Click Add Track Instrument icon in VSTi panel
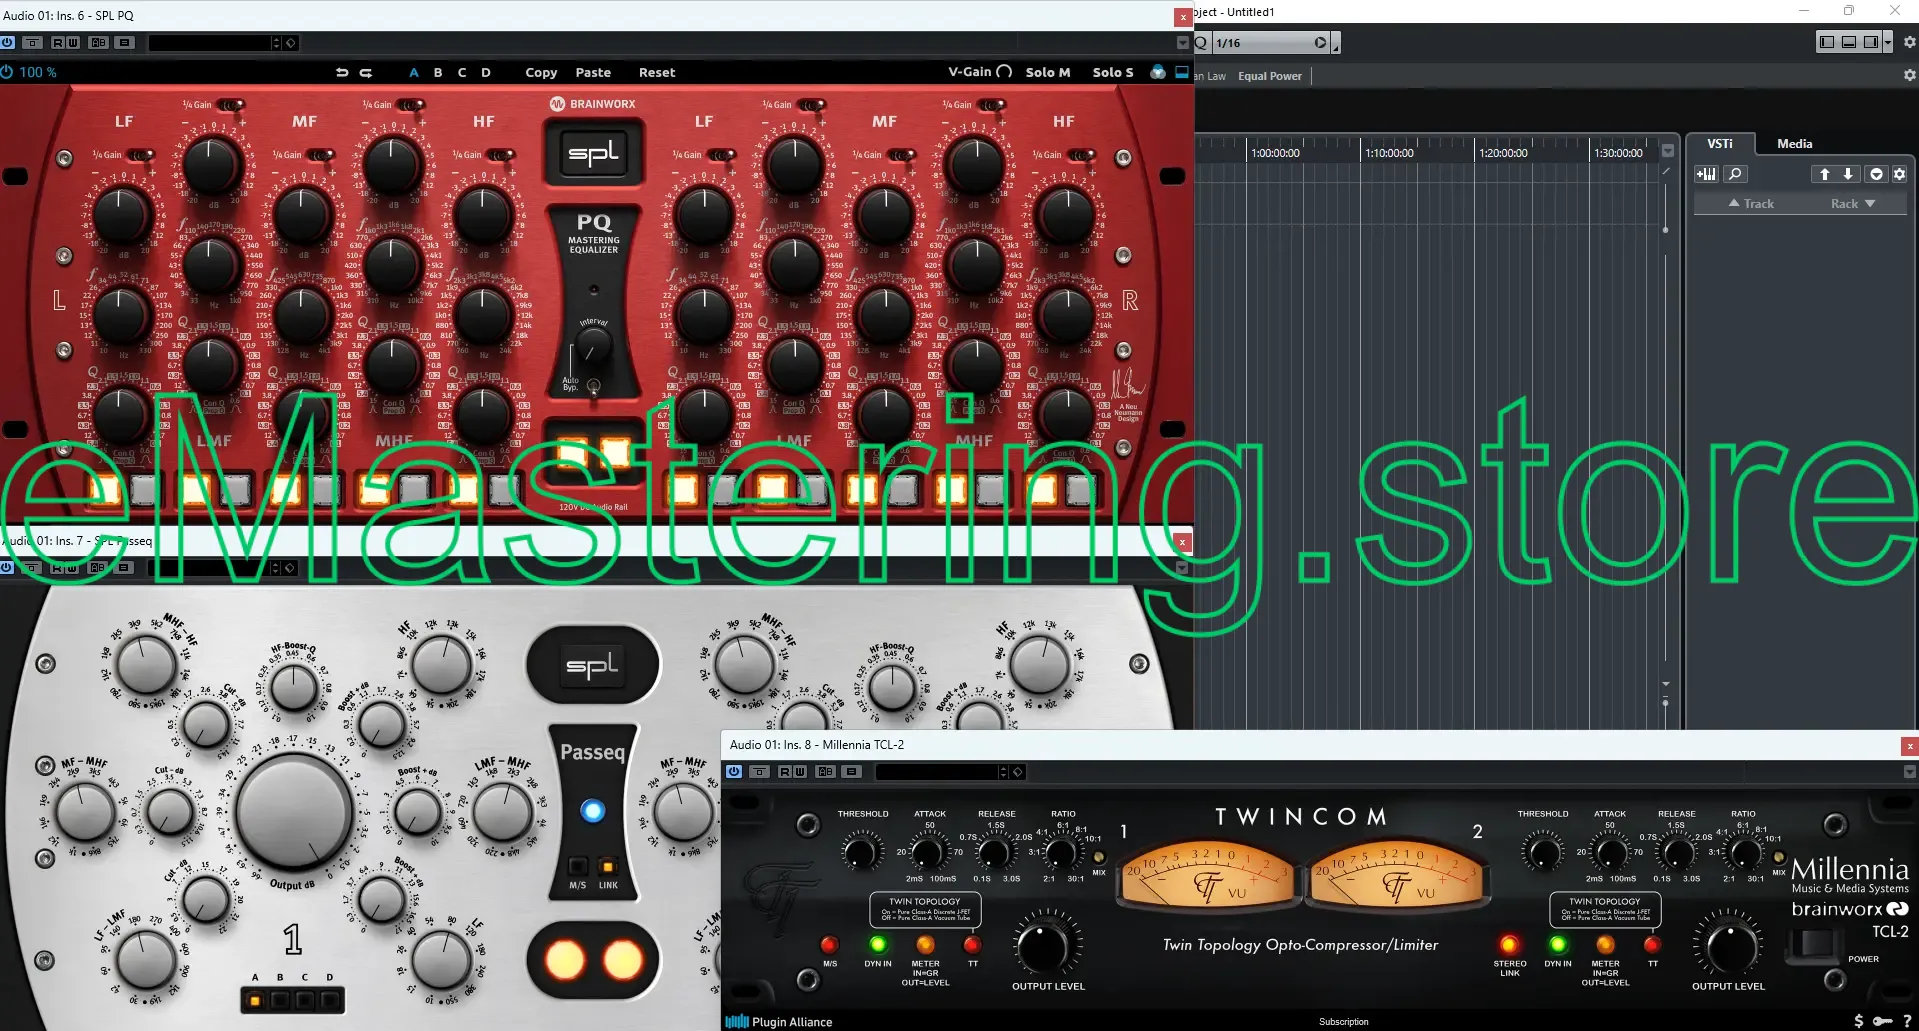This screenshot has width=1919, height=1031. point(1706,174)
